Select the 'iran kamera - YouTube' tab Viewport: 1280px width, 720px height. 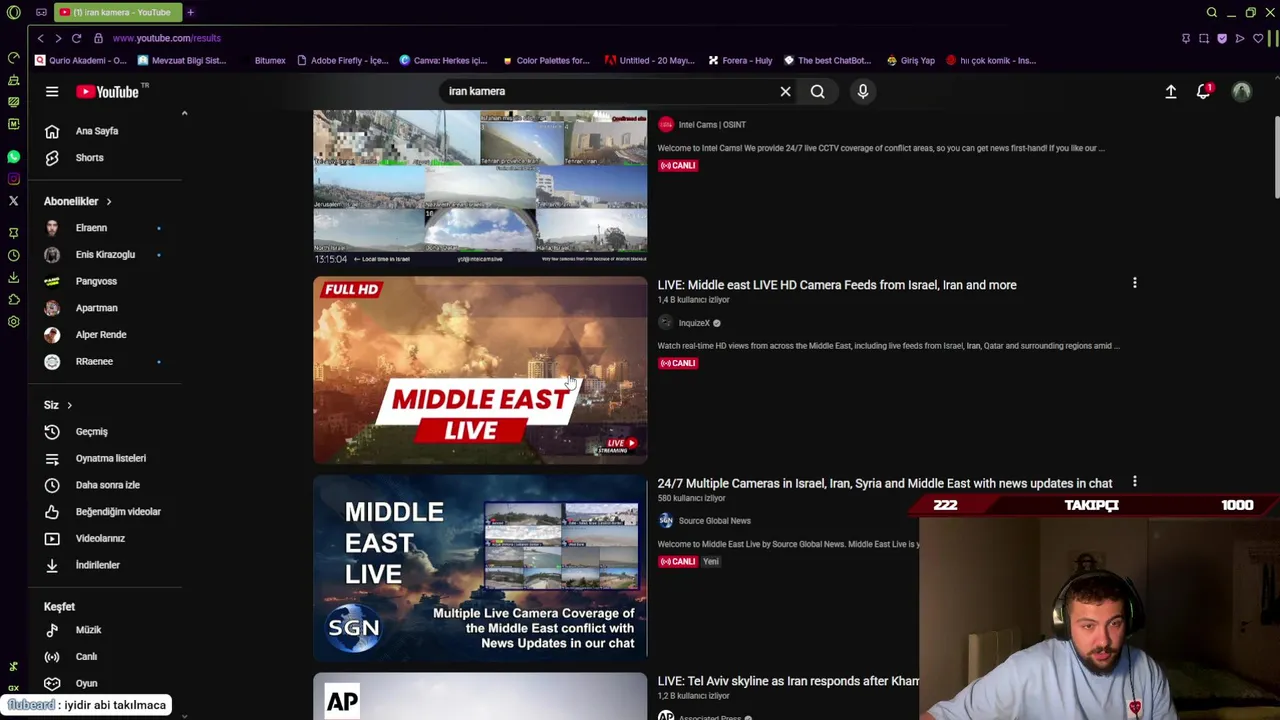pyautogui.click(x=118, y=13)
